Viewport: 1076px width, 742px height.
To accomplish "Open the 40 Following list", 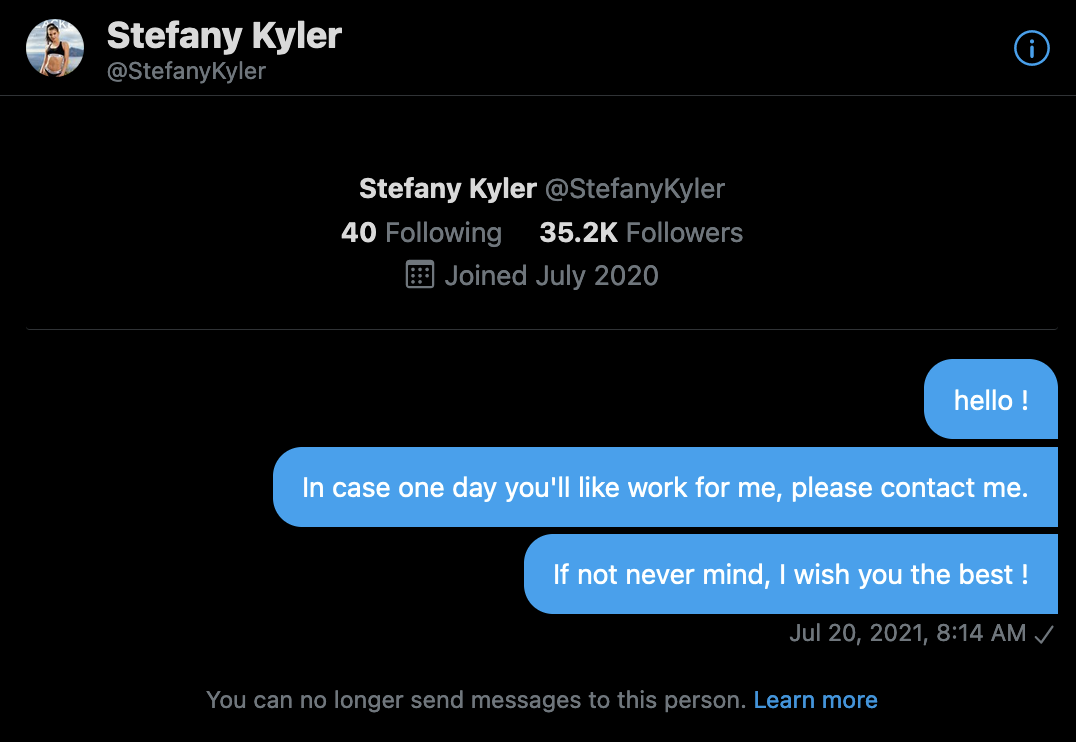I will (x=421, y=233).
